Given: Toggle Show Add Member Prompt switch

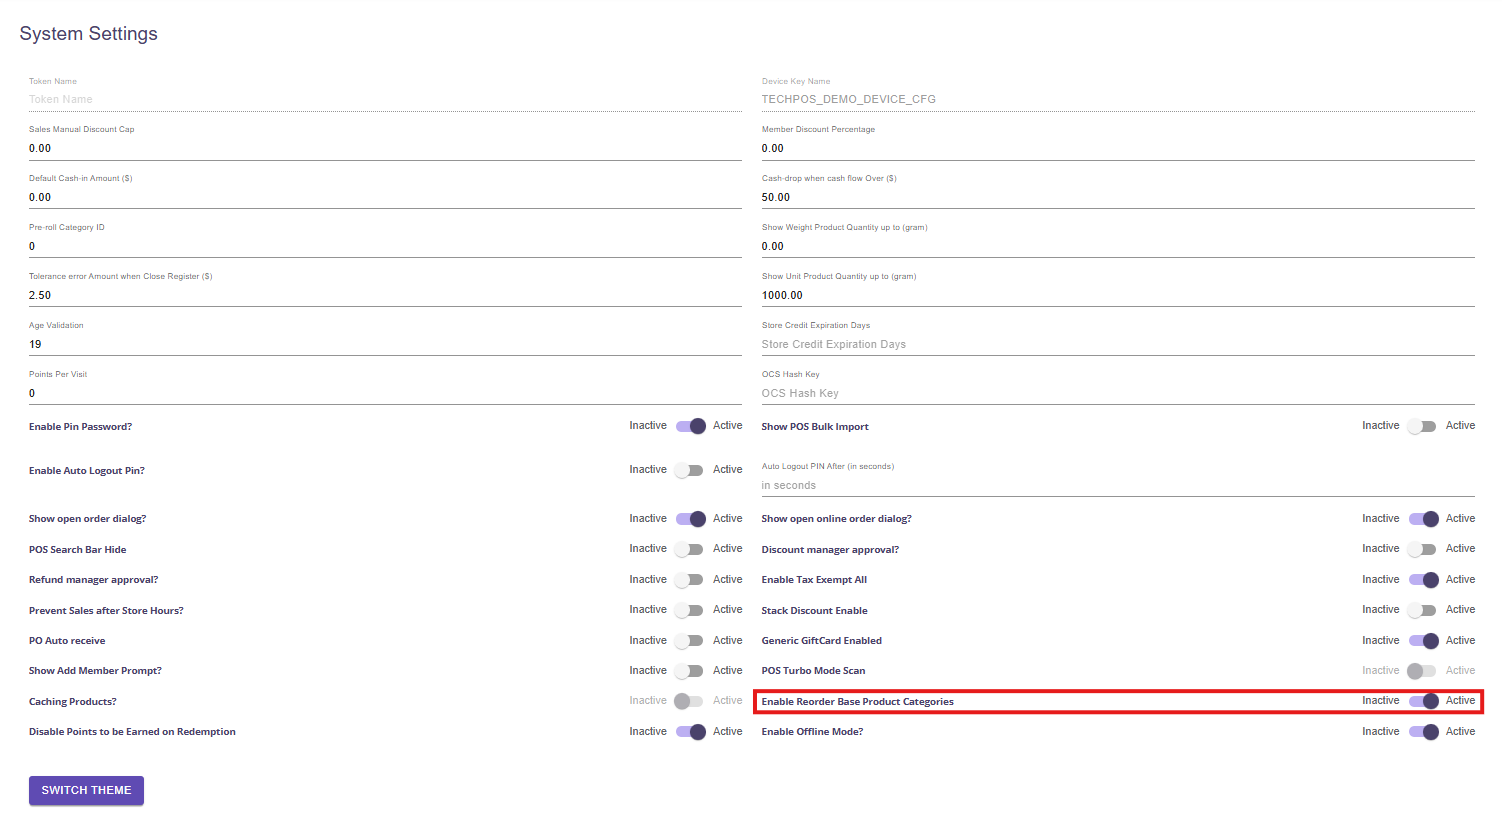Looking at the screenshot, I should [x=689, y=671].
